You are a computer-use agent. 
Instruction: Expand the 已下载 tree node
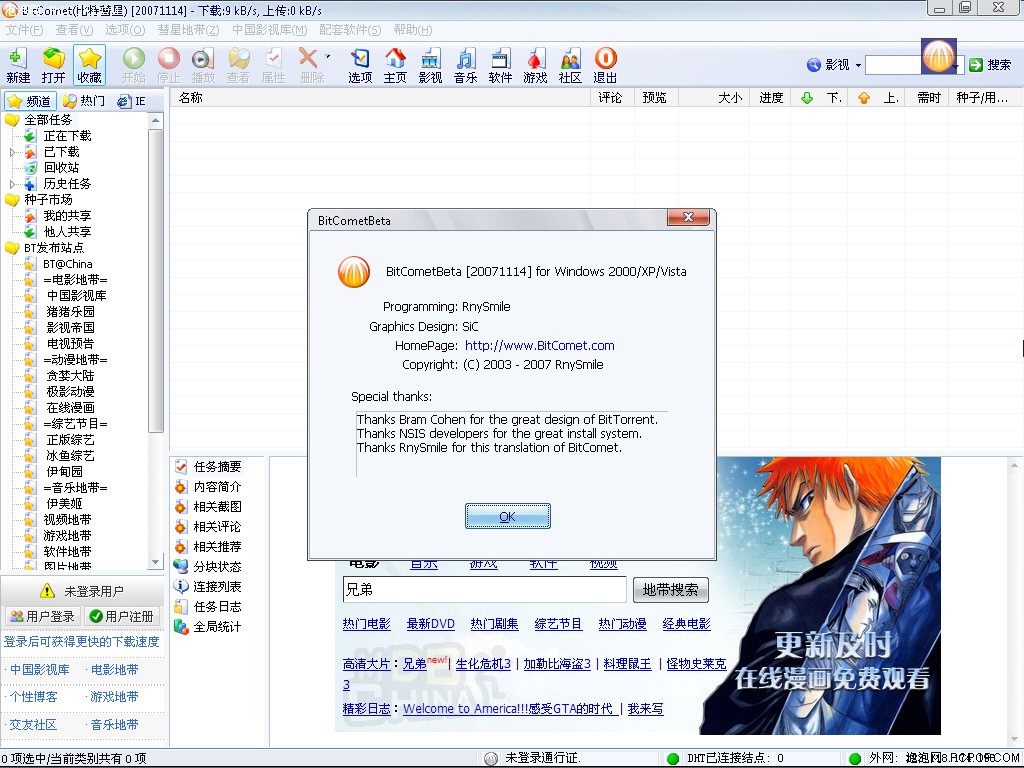pyautogui.click(x=12, y=152)
